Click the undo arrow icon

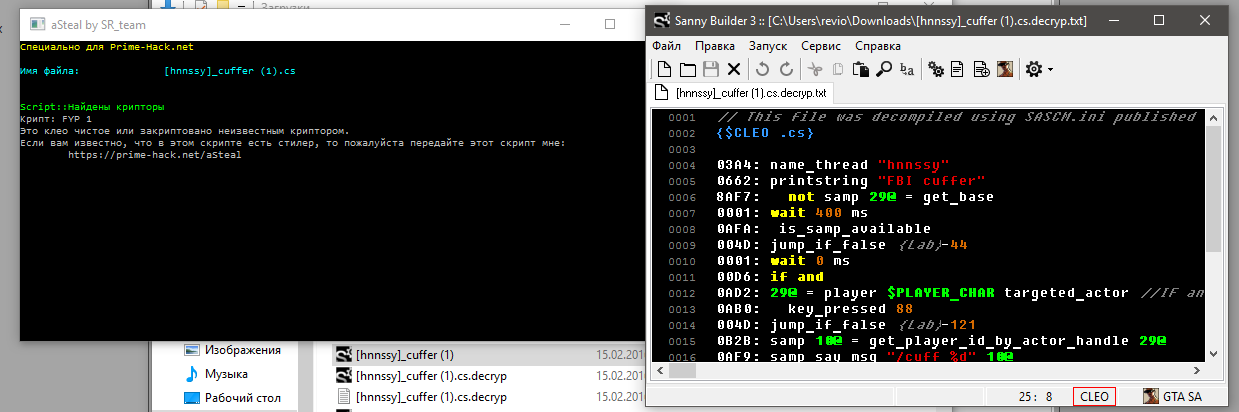pyautogui.click(x=762, y=69)
